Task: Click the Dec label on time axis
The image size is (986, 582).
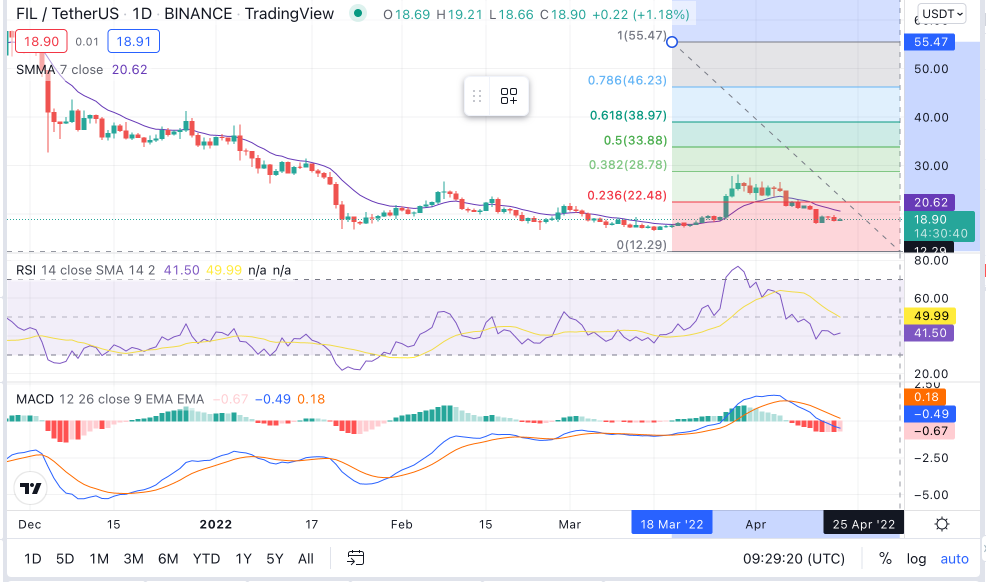Action: [x=30, y=524]
